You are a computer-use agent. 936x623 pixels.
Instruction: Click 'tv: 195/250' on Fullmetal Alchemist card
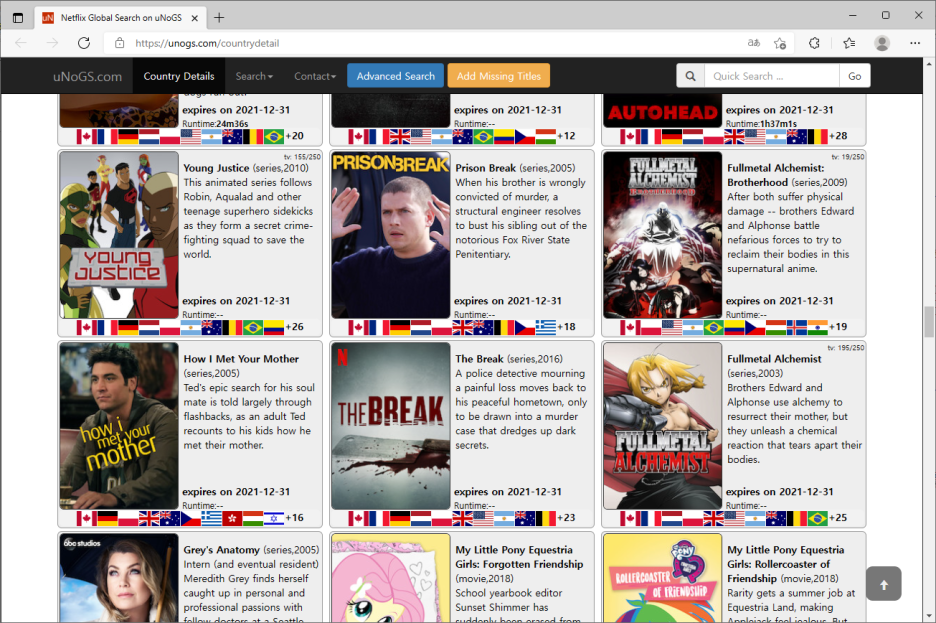pos(846,348)
